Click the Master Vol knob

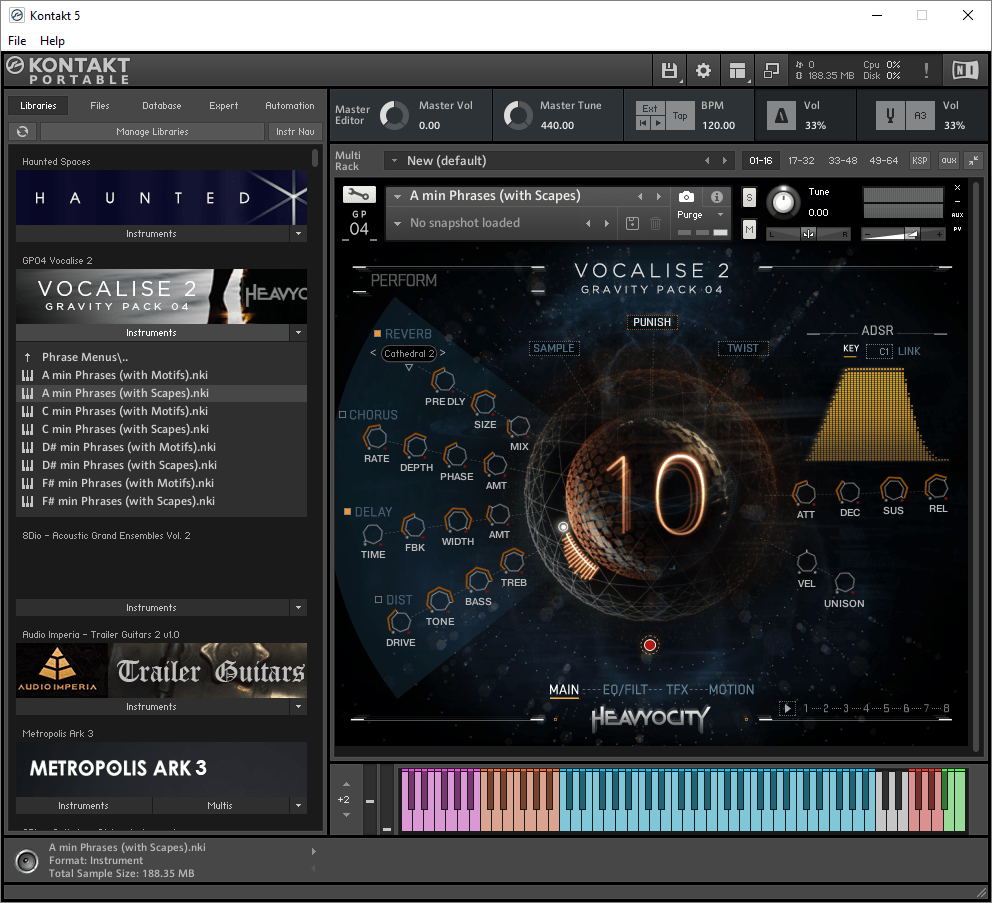coord(394,116)
